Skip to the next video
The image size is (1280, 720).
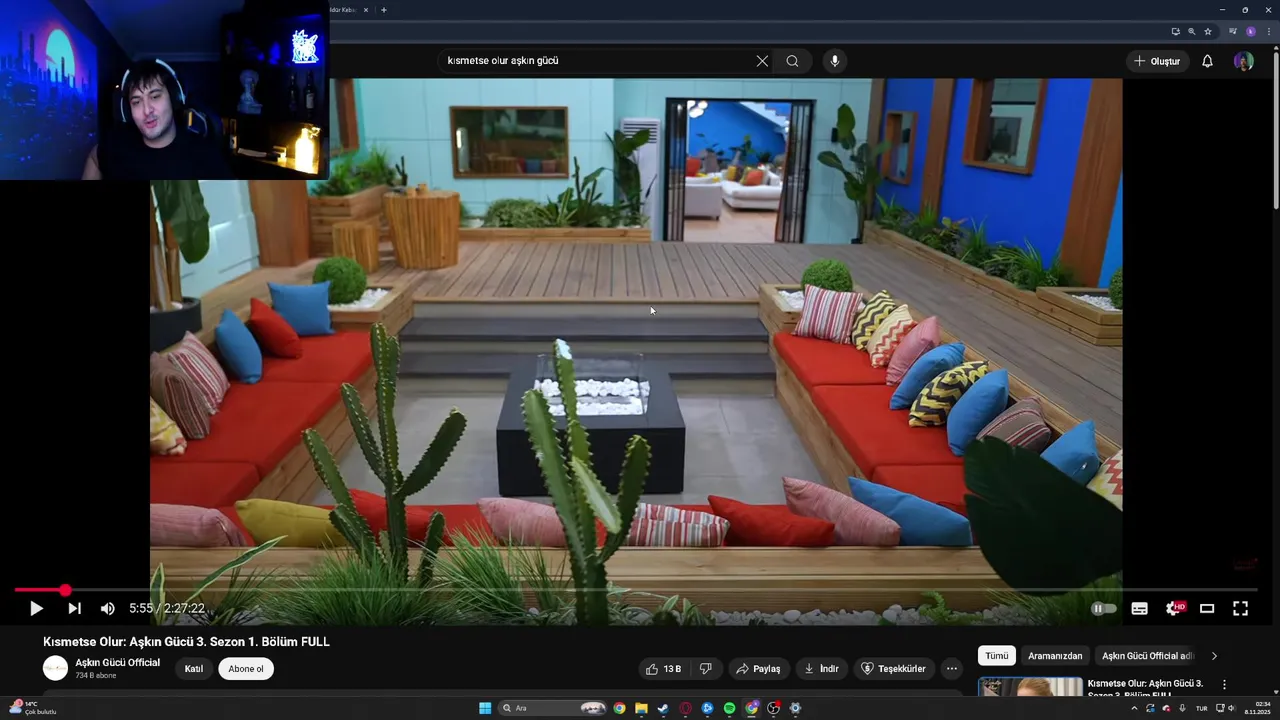pyautogui.click(x=74, y=608)
